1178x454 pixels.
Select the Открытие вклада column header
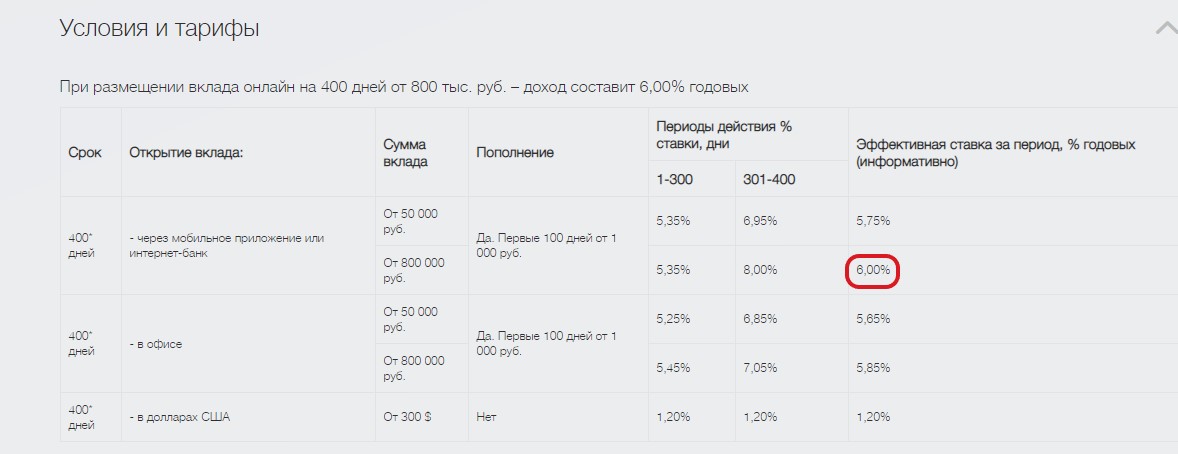coord(188,153)
